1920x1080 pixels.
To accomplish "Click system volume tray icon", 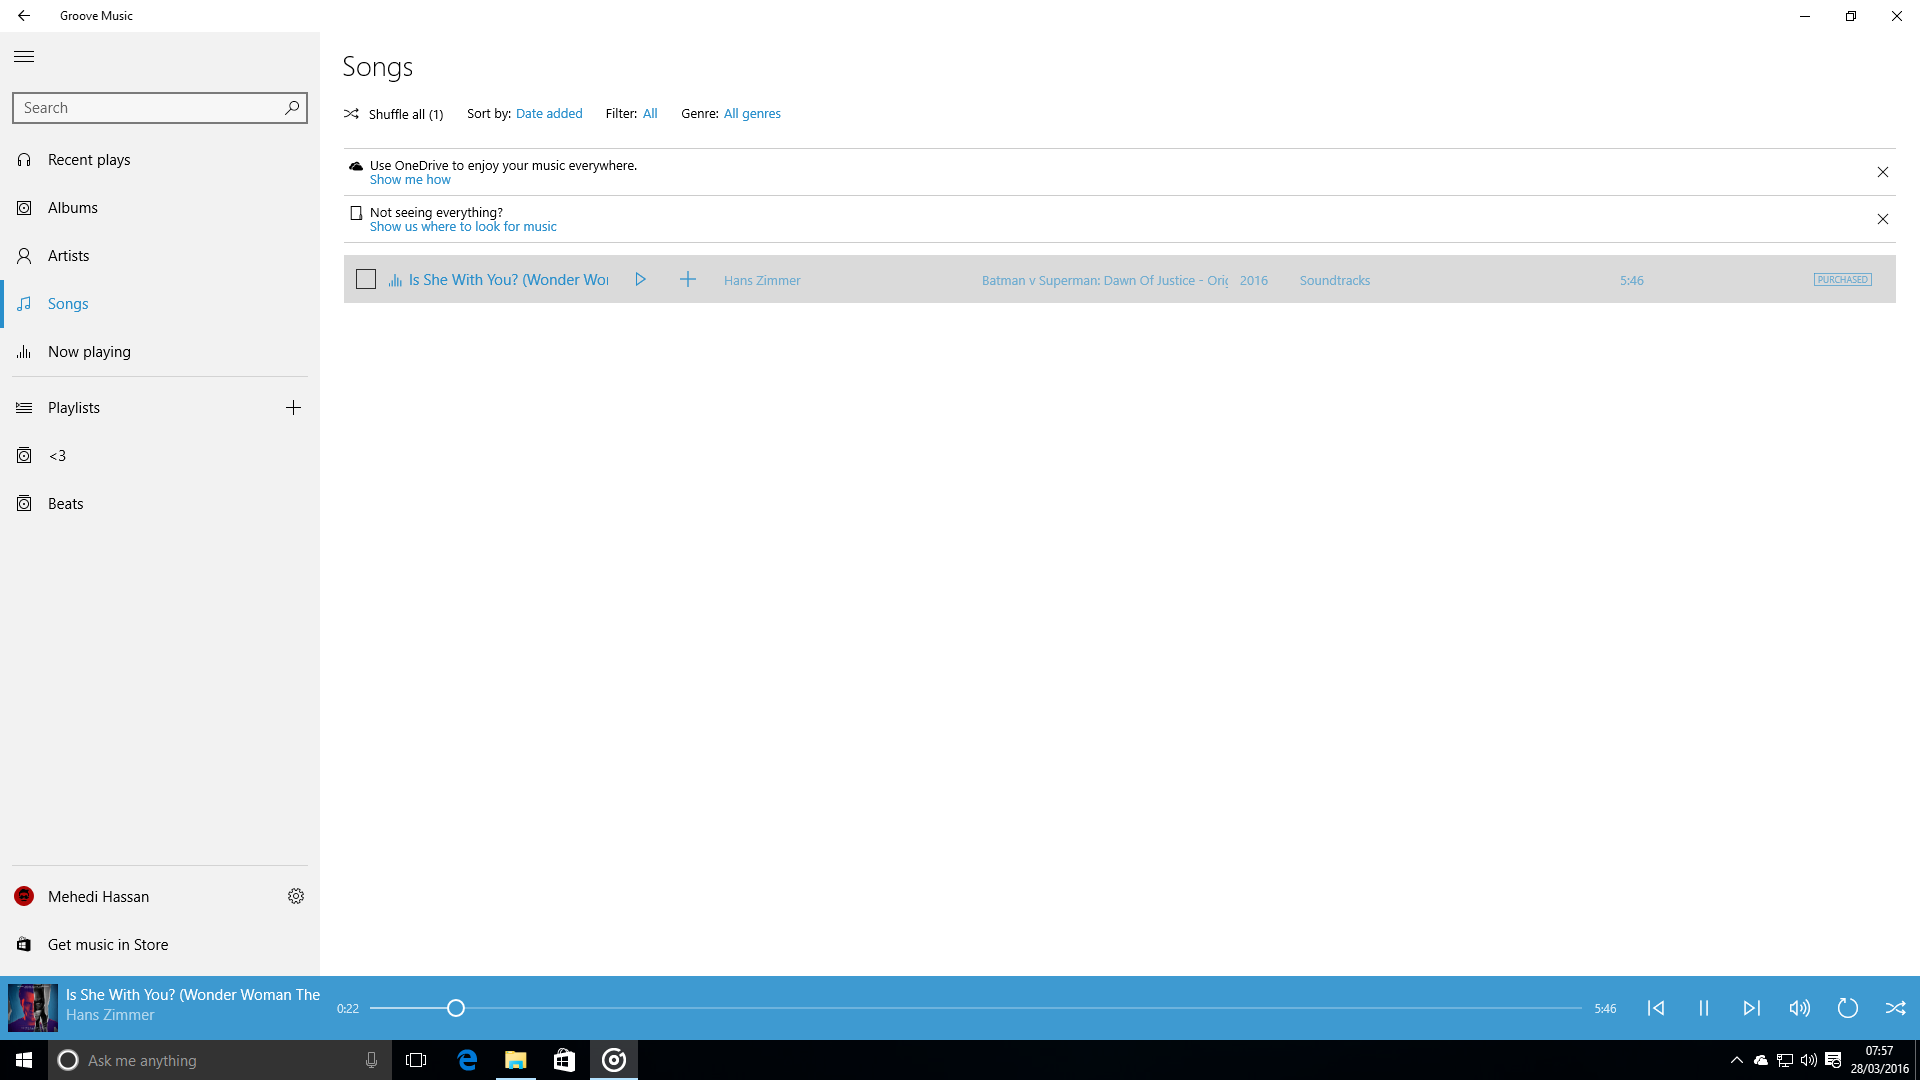I will 1809,1060.
